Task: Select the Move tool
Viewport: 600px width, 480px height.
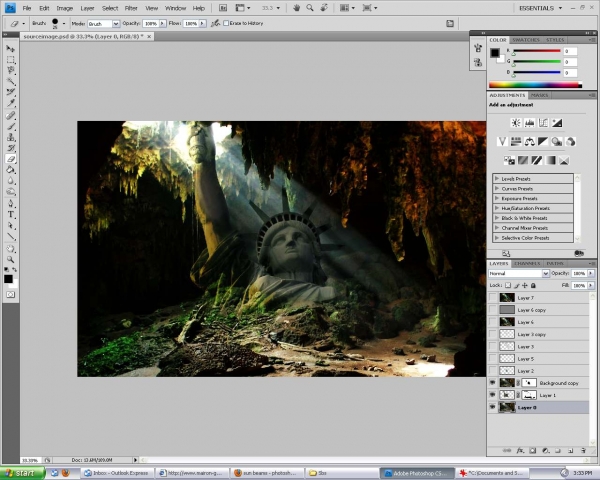Action: 11,49
